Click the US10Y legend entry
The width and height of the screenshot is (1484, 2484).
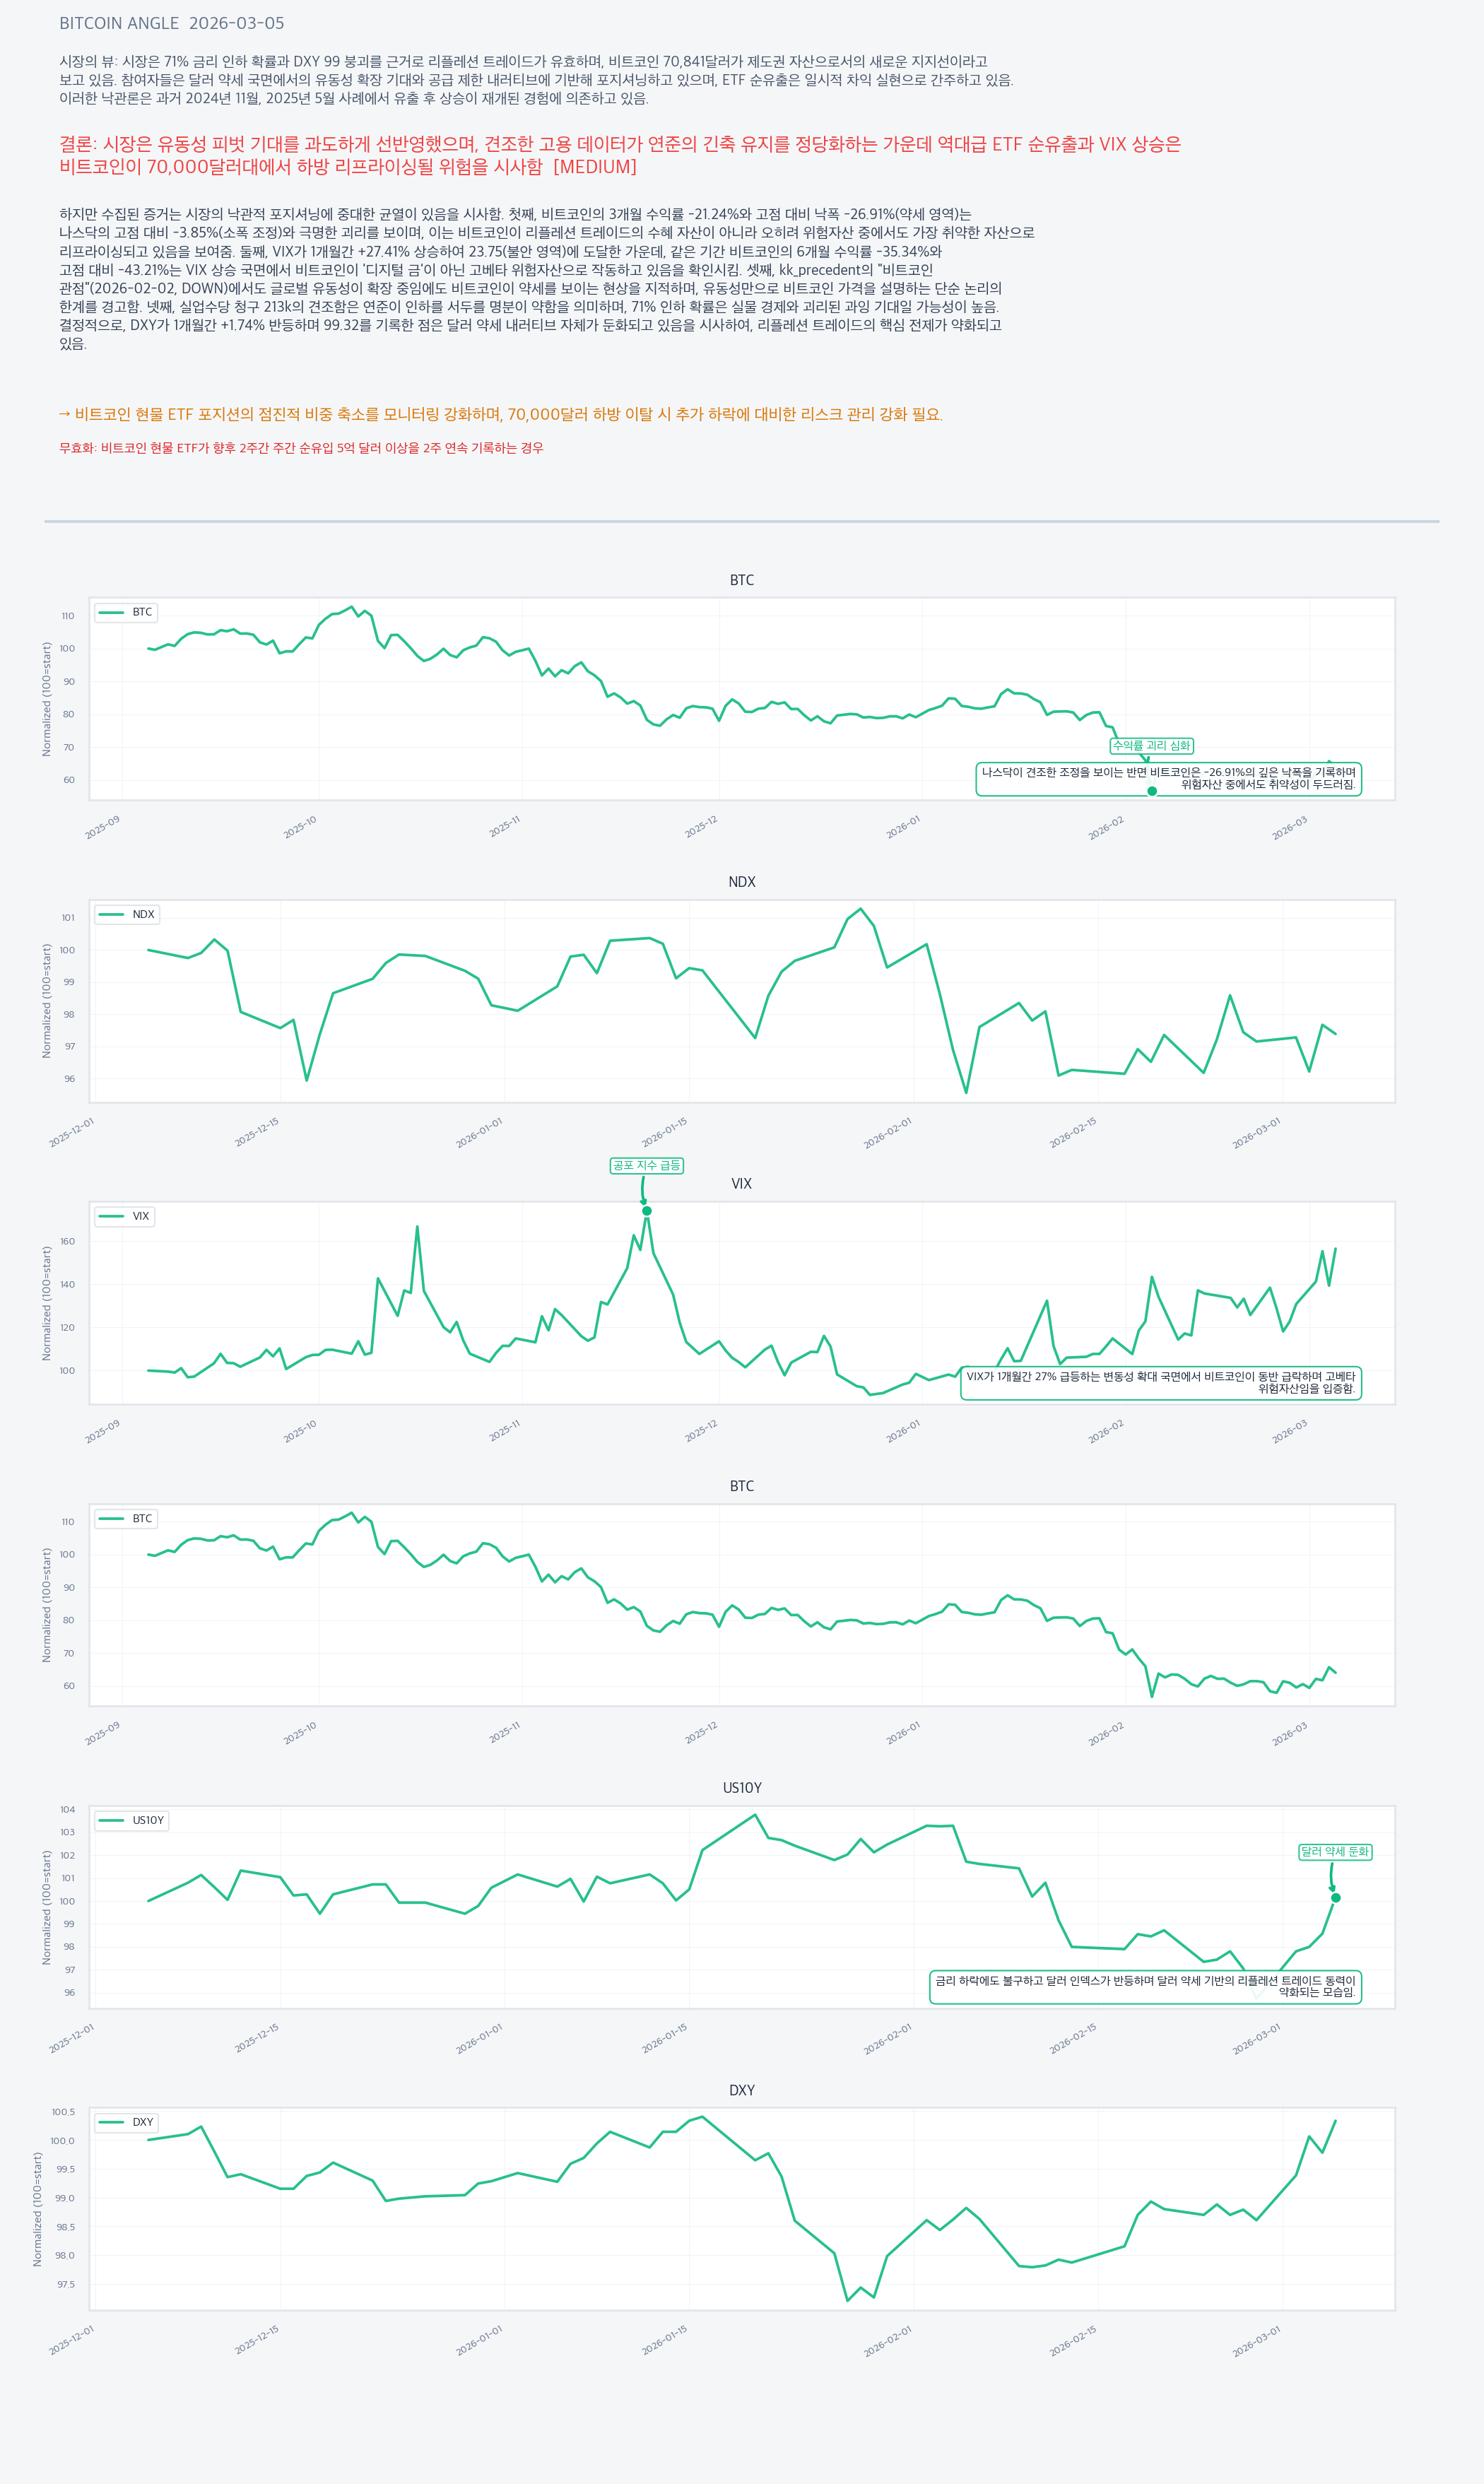point(132,1820)
